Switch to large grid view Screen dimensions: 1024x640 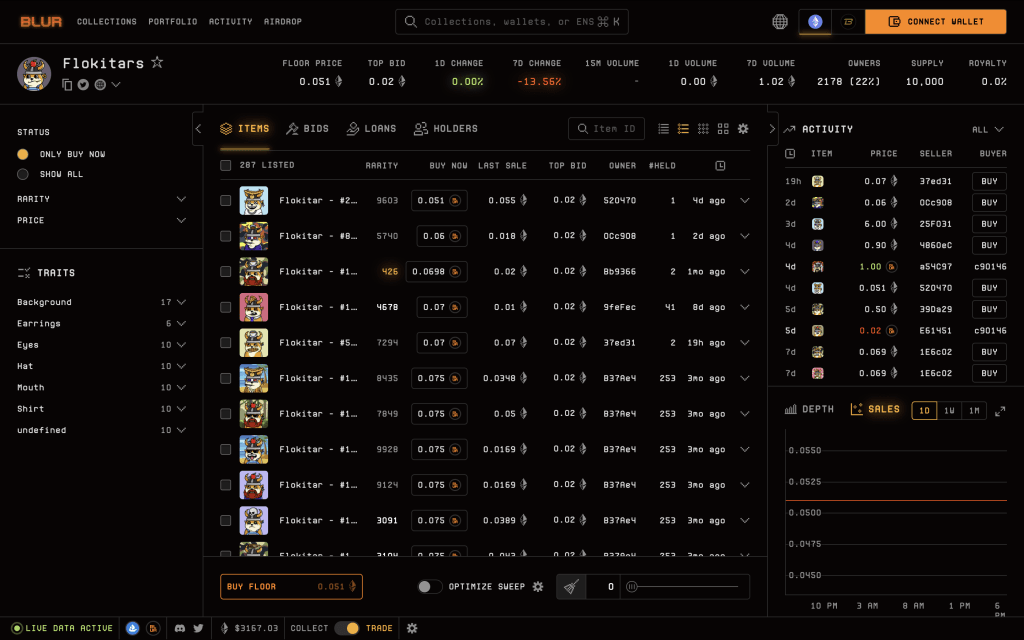point(723,129)
